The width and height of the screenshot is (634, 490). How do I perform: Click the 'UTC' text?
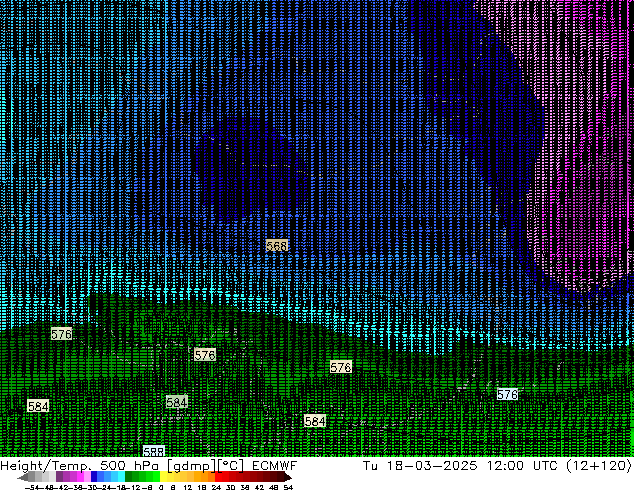(x=545, y=465)
